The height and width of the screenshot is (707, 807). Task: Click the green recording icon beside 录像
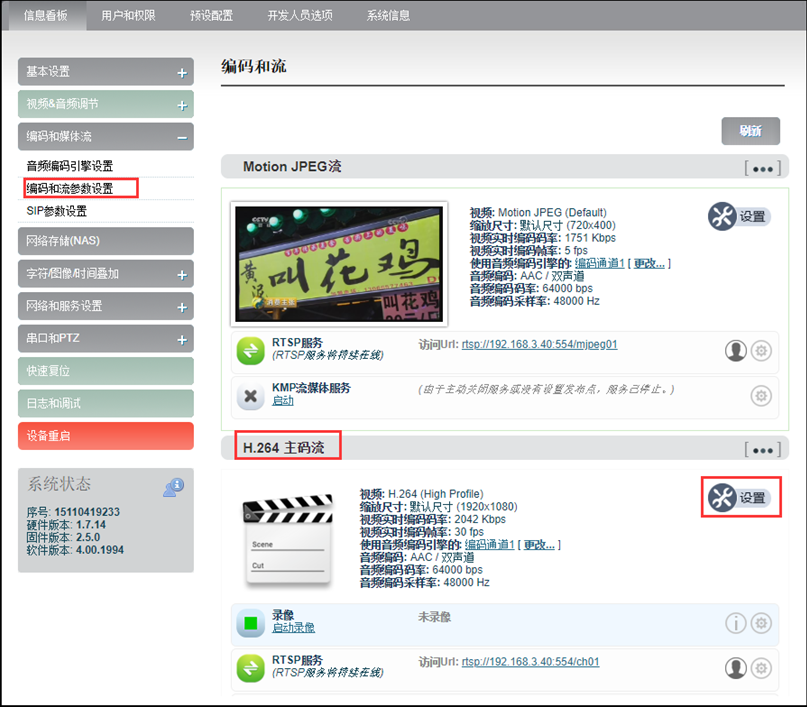click(250, 623)
